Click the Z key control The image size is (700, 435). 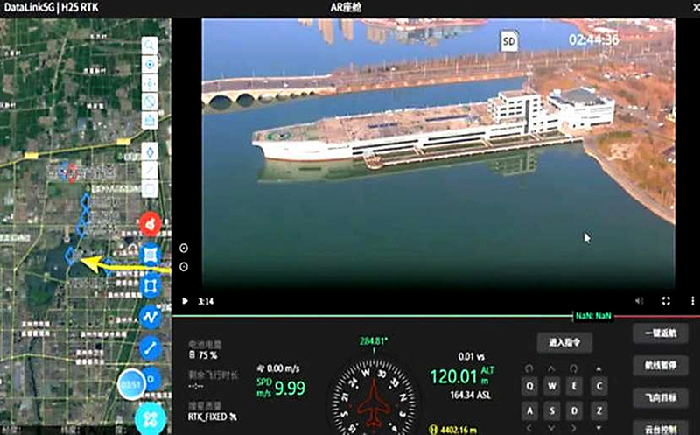pos(599,410)
